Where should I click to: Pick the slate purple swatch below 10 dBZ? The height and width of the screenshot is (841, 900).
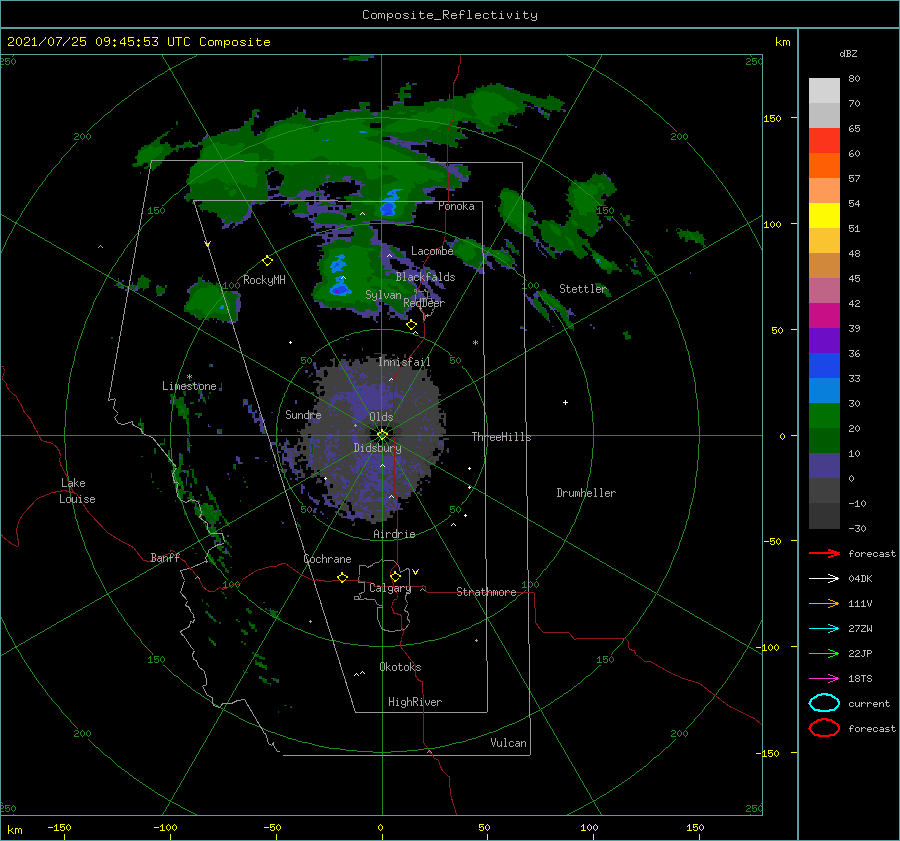(x=824, y=466)
